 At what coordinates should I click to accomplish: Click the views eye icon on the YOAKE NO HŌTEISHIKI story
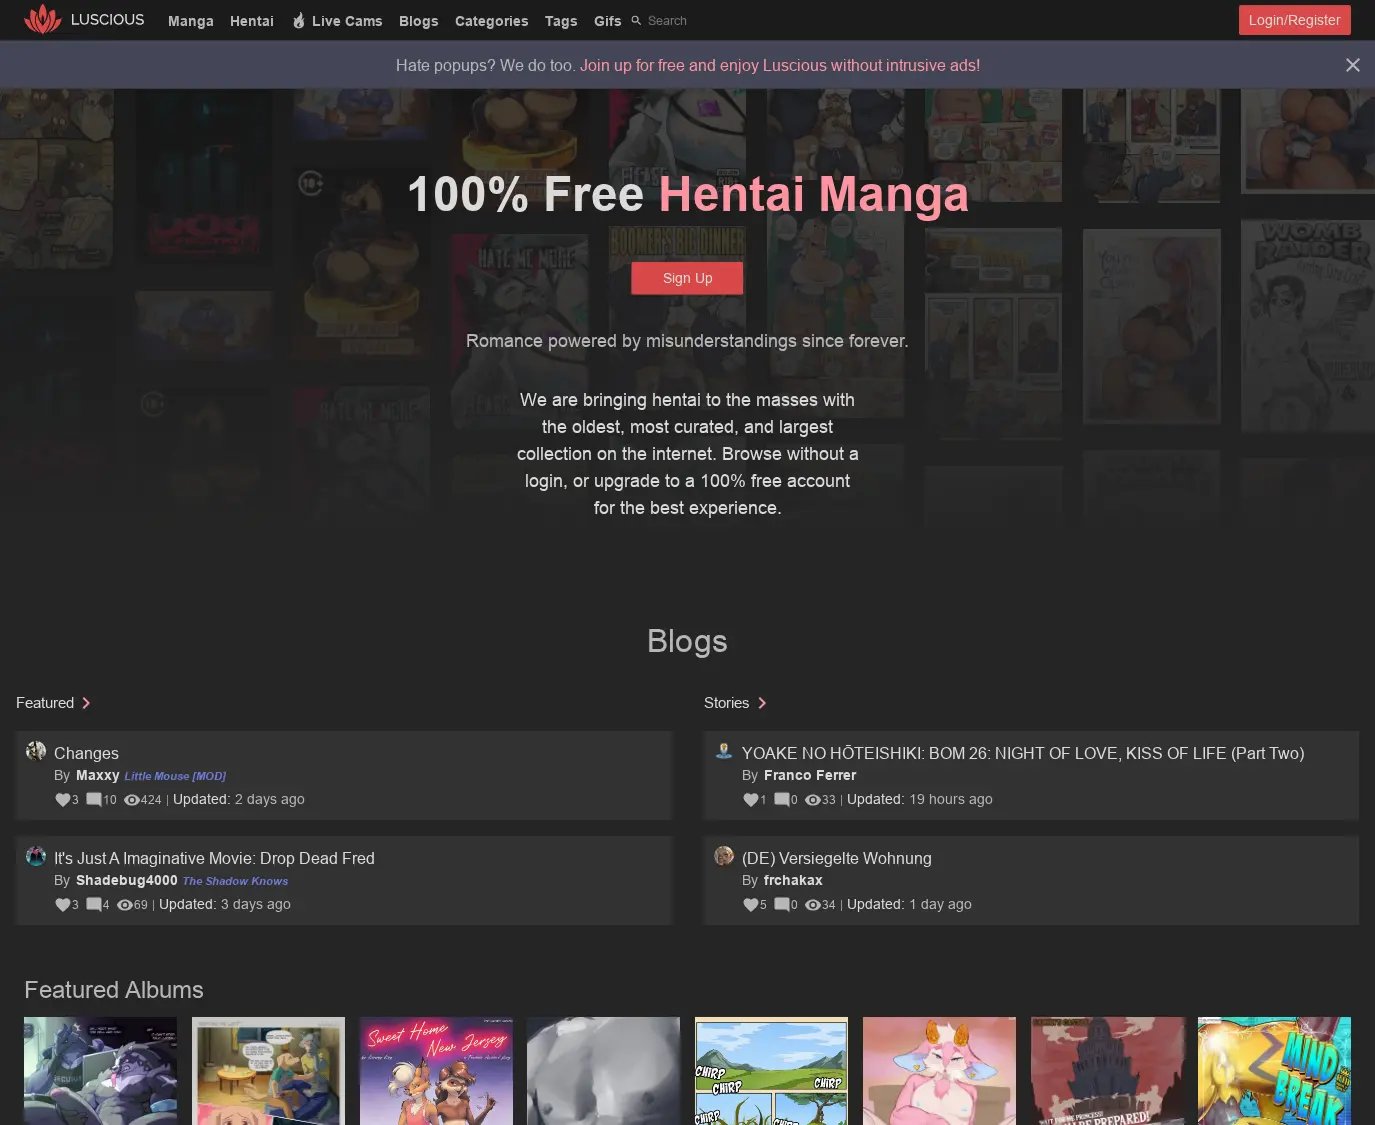click(x=813, y=800)
